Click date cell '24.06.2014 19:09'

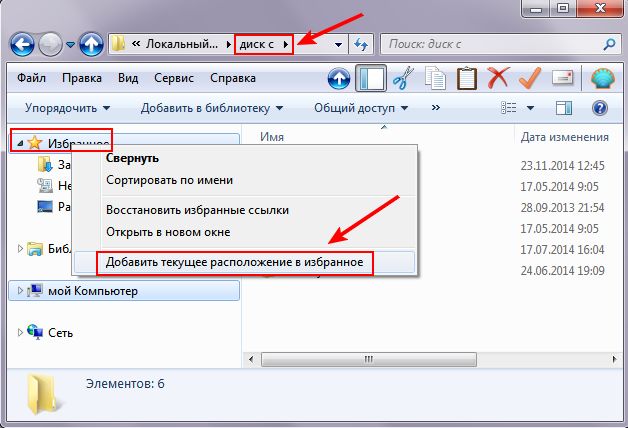(562, 270)
